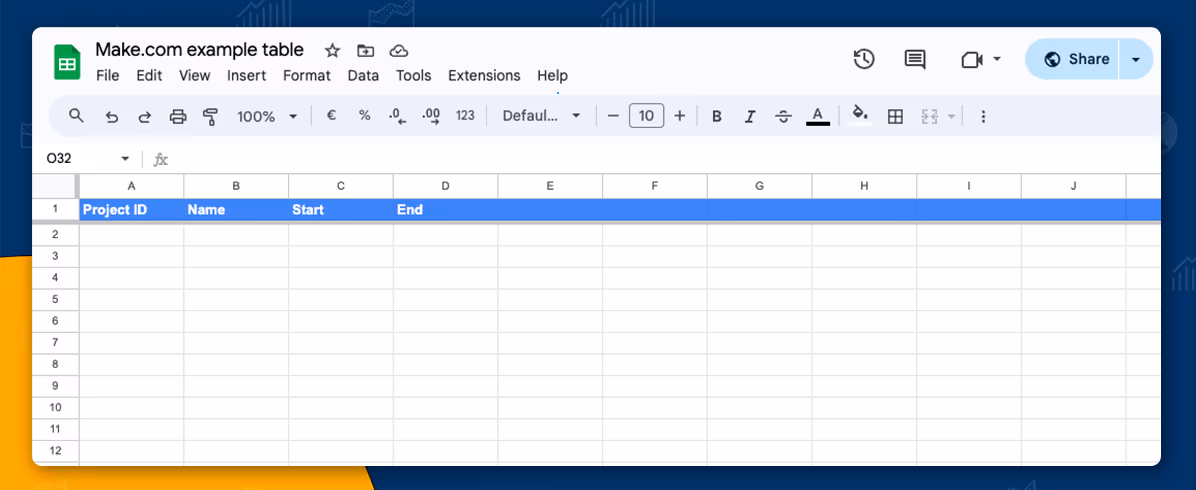Open the cell borders icon

[895, 117]
